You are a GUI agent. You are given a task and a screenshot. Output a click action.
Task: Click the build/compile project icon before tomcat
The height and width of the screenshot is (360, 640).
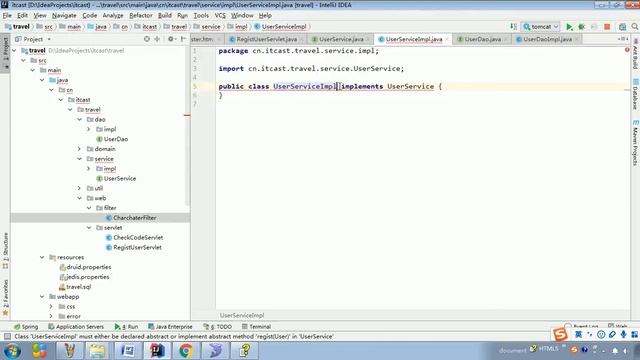[513, 27]
